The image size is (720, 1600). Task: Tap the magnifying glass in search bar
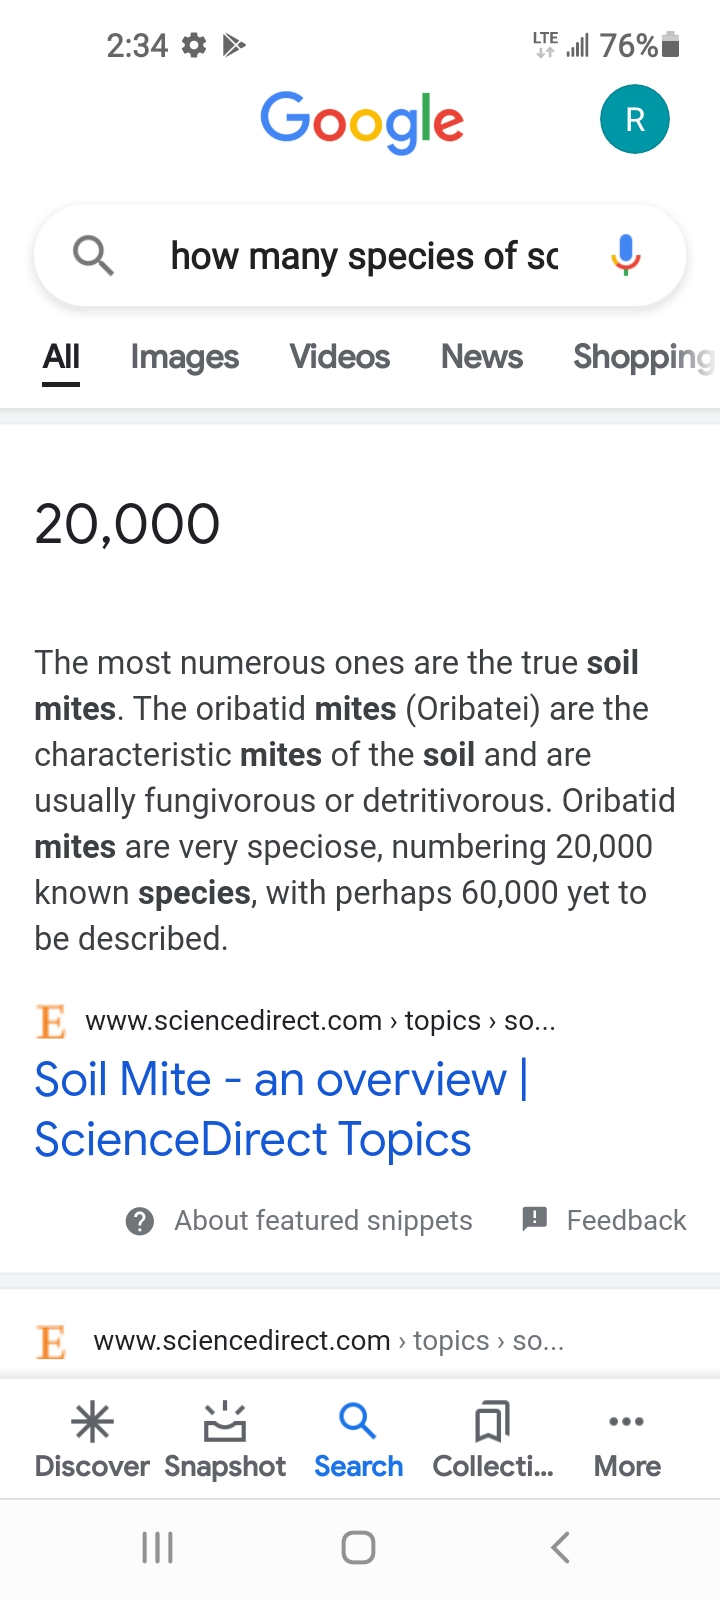pyautogui.click(x=93, y=256)
